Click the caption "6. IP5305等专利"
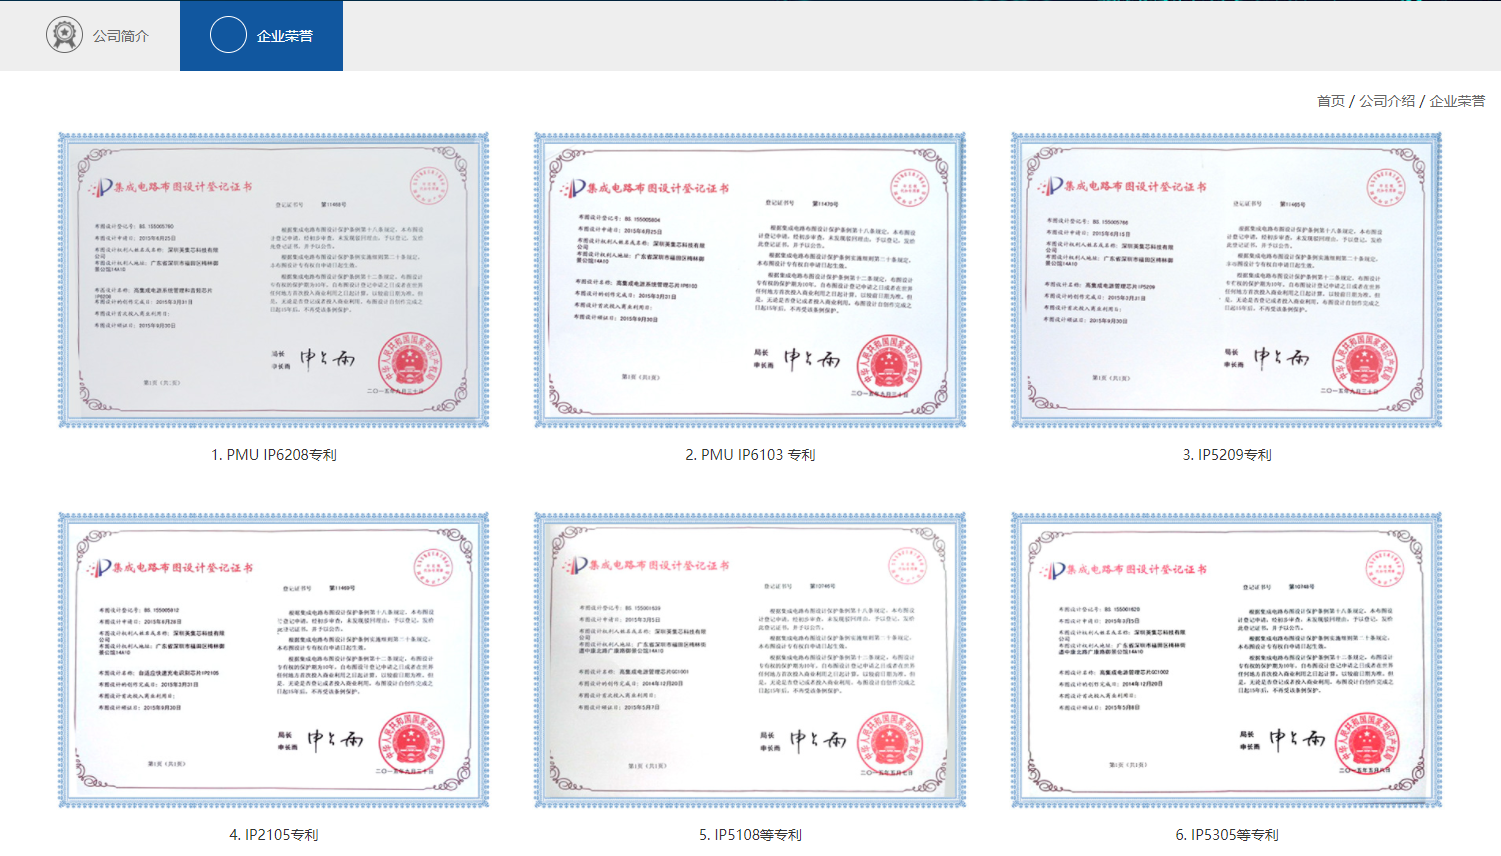 (1226, 835)
